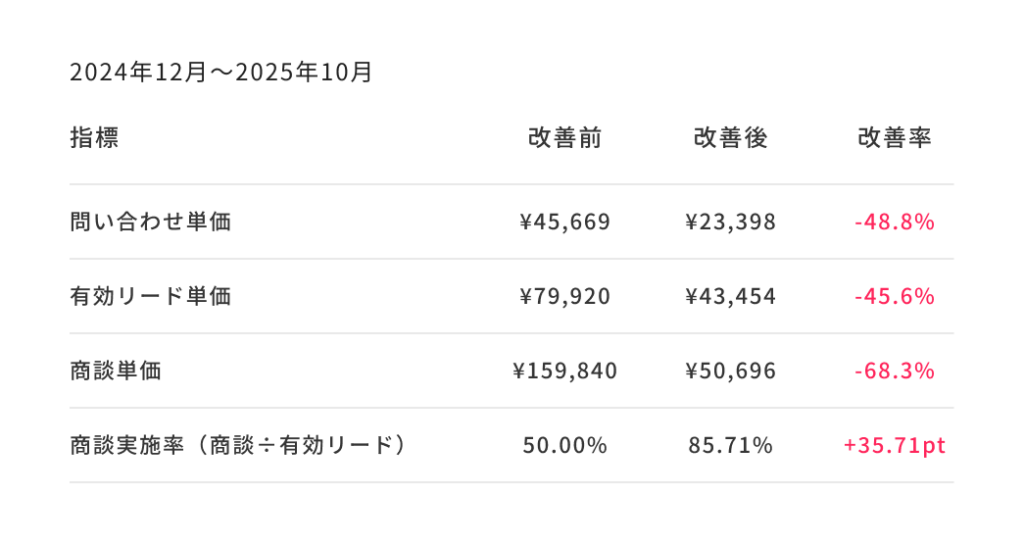Select the -68.3% improvement rate

[x=895, y=371]
